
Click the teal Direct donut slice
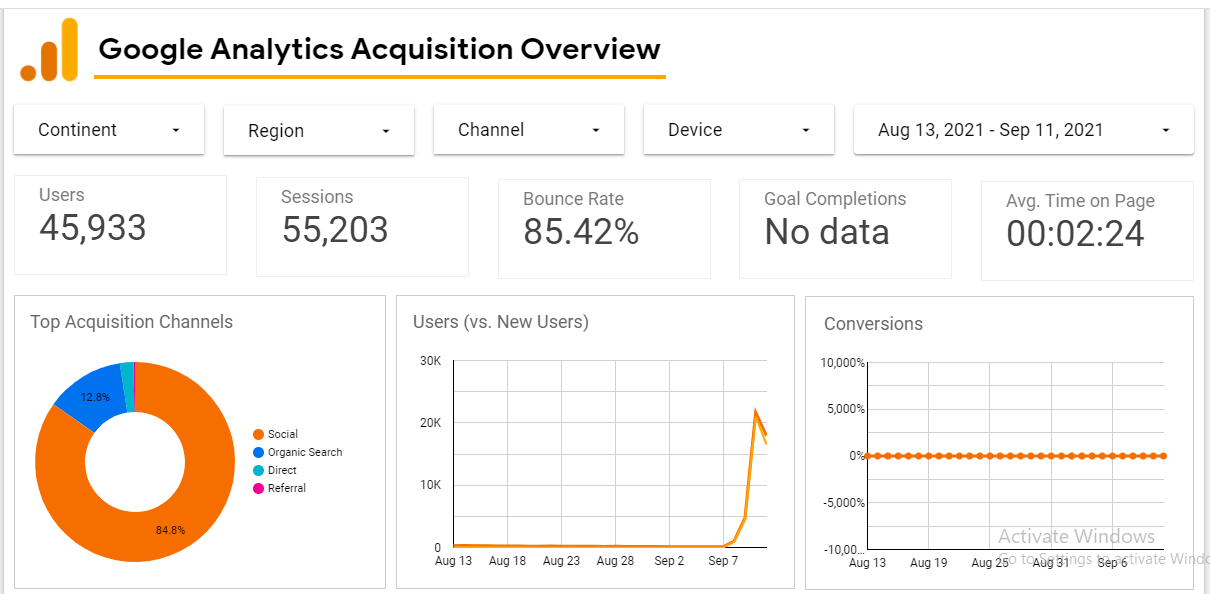[127, 386]
